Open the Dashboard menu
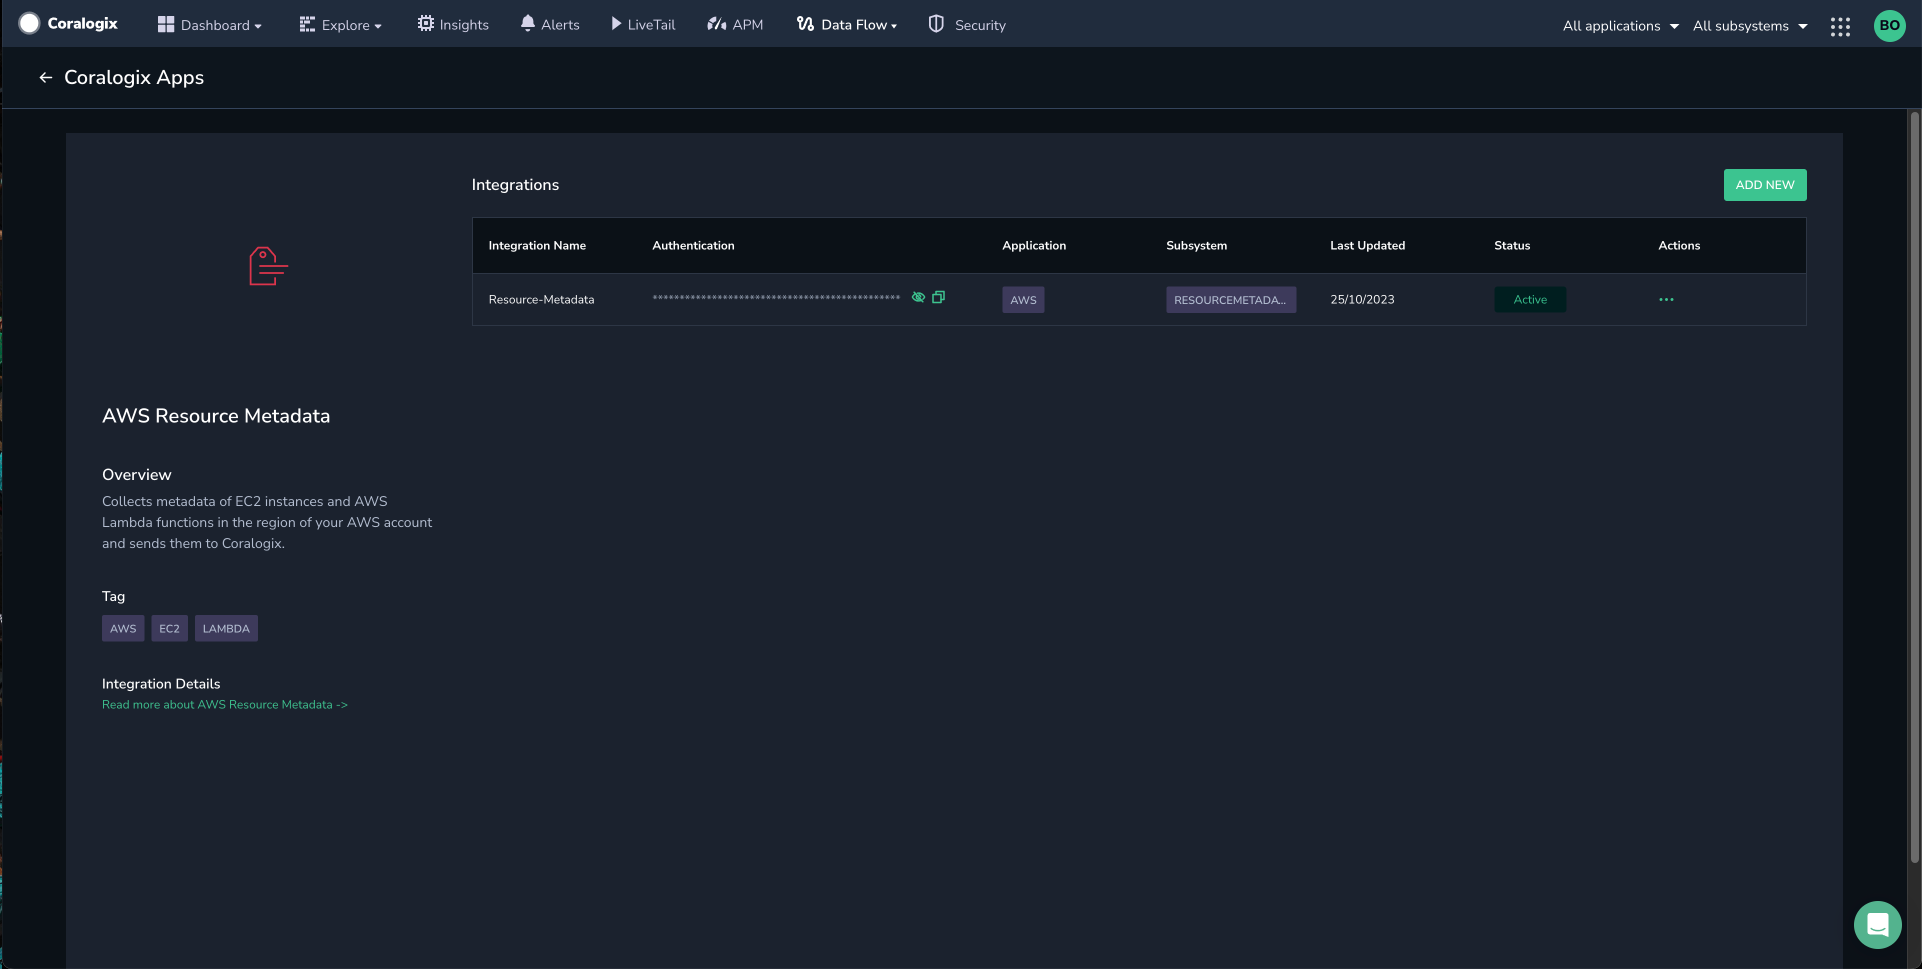1922x969 pixels. [x=210, y=25]
